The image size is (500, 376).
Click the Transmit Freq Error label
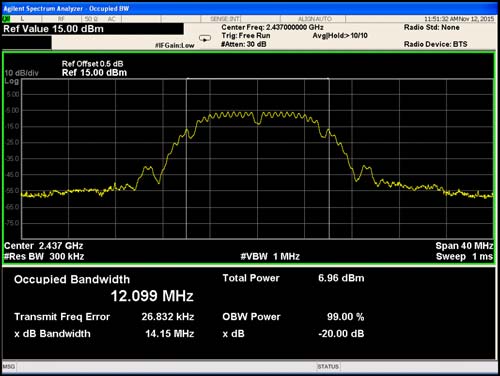pos(62,317)
